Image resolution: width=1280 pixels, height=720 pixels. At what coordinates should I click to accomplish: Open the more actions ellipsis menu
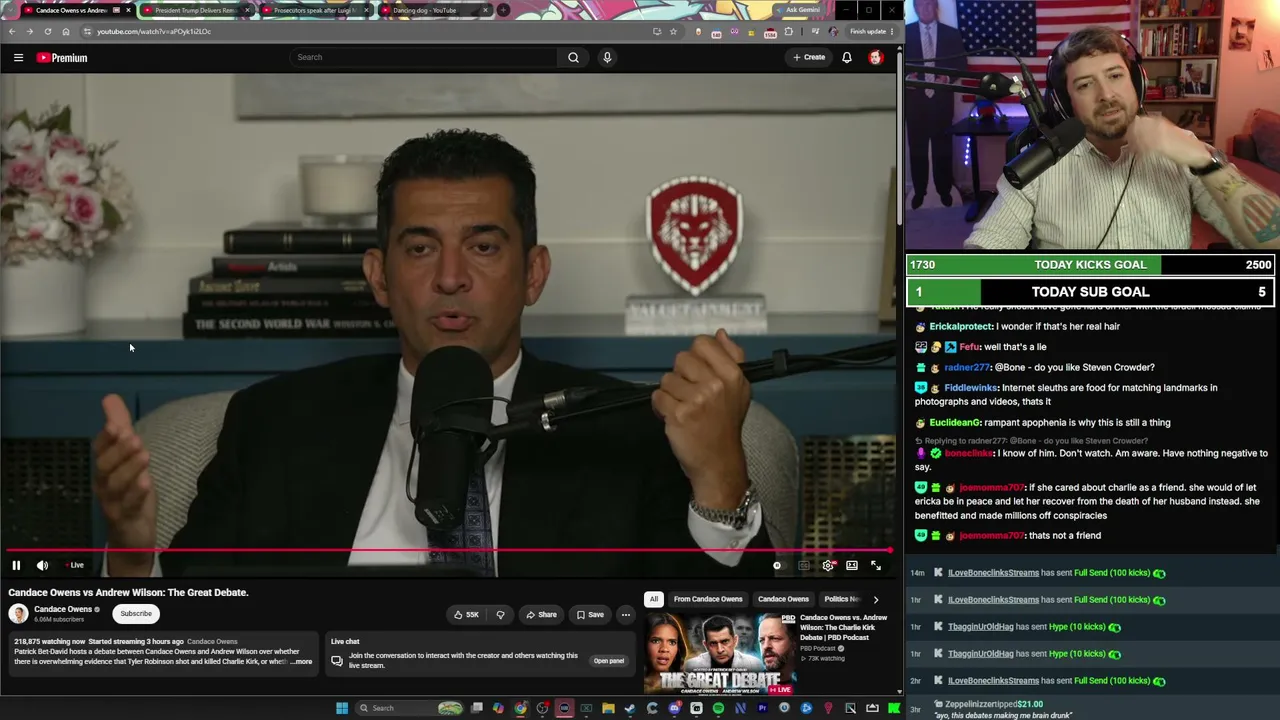[x=626, y=614]
